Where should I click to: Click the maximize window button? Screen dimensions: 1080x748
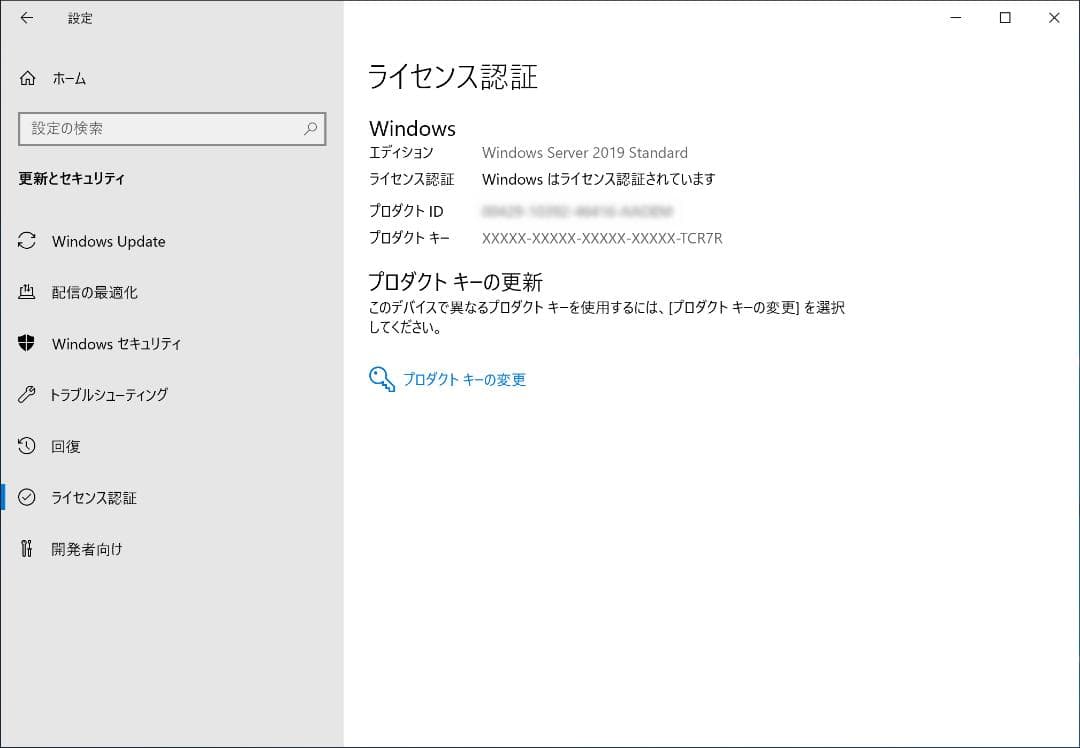tap(1005, 17)
